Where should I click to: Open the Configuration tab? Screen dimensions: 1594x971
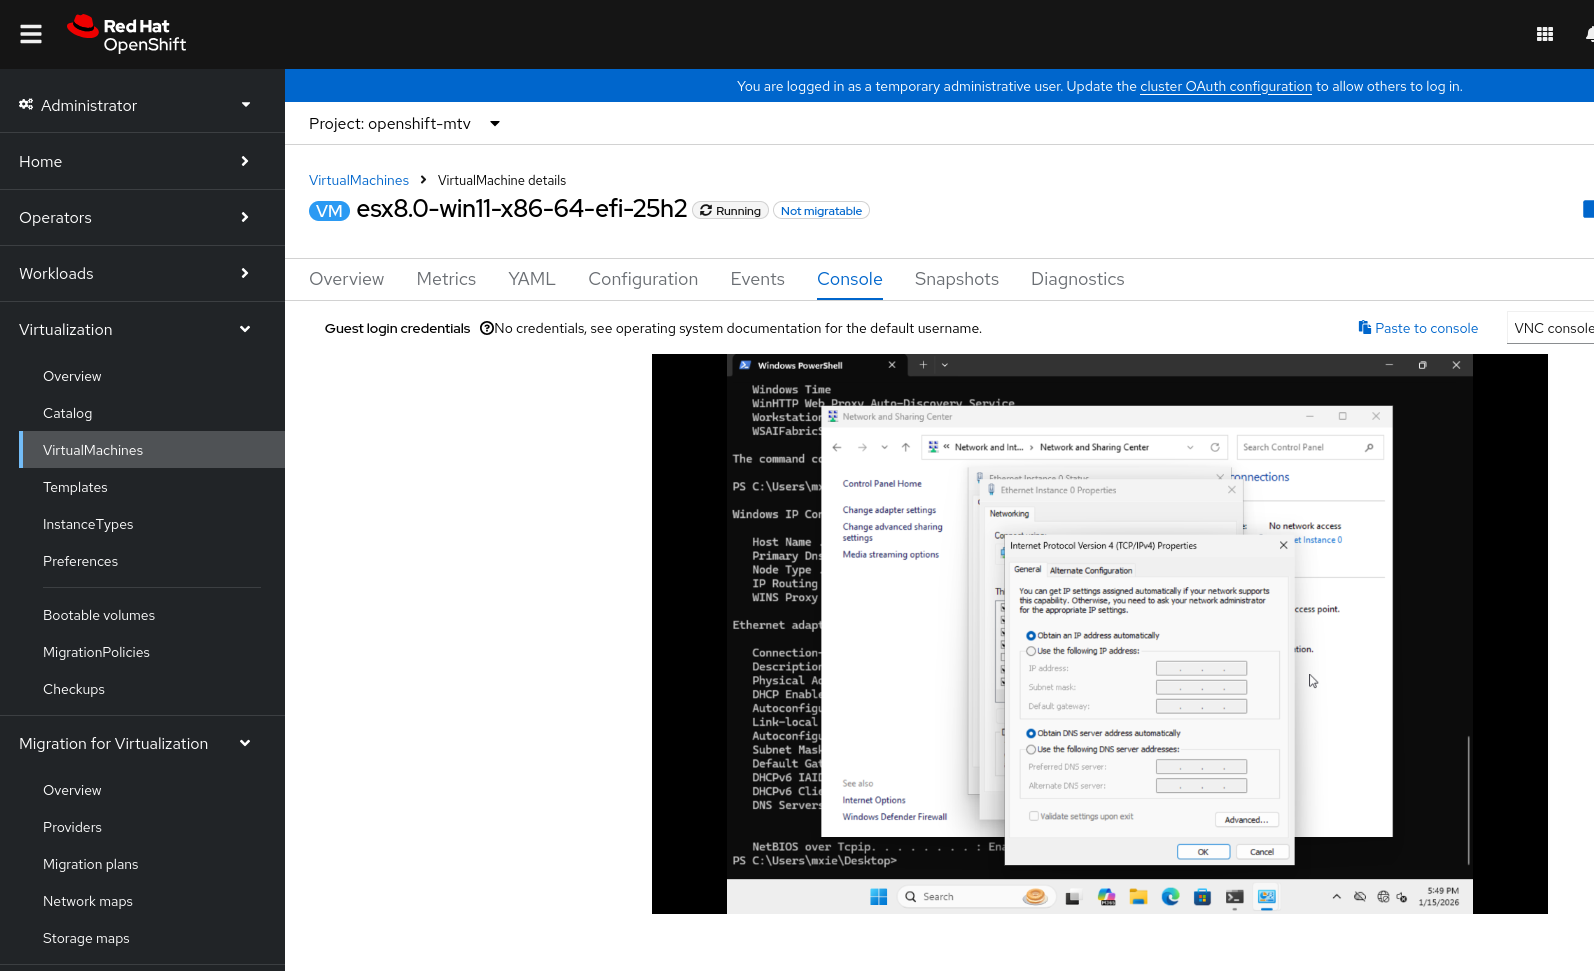(643, 279)
